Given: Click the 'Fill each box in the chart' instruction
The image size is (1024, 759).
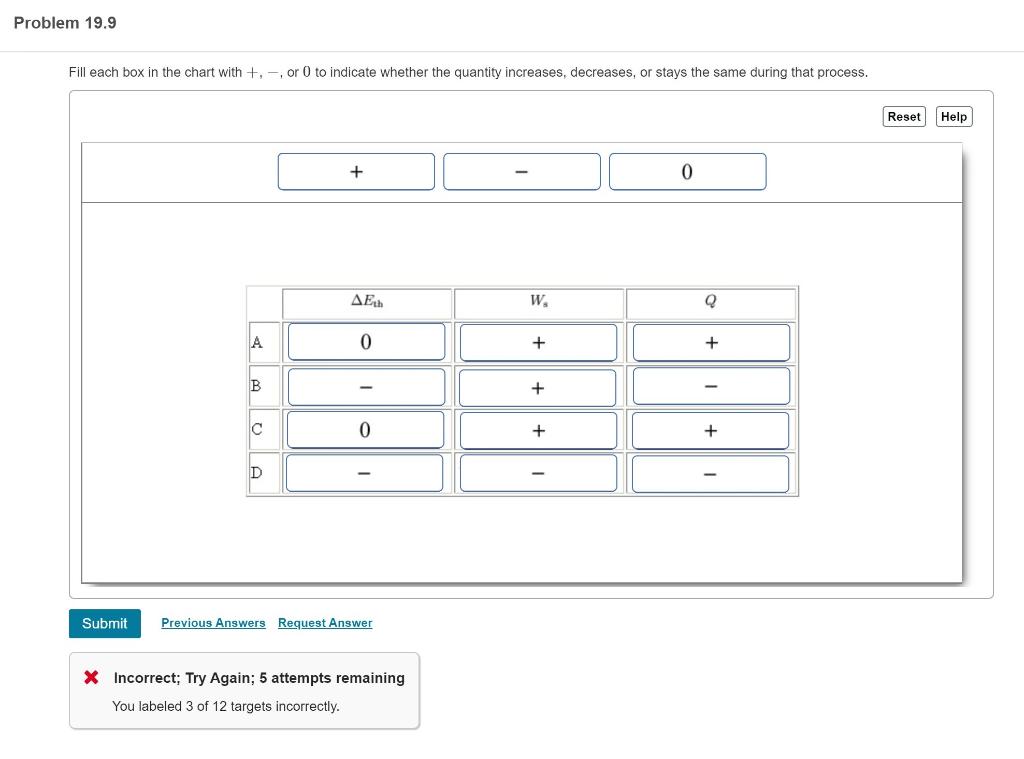Looking at the screenshot, I should pos(468,72).
